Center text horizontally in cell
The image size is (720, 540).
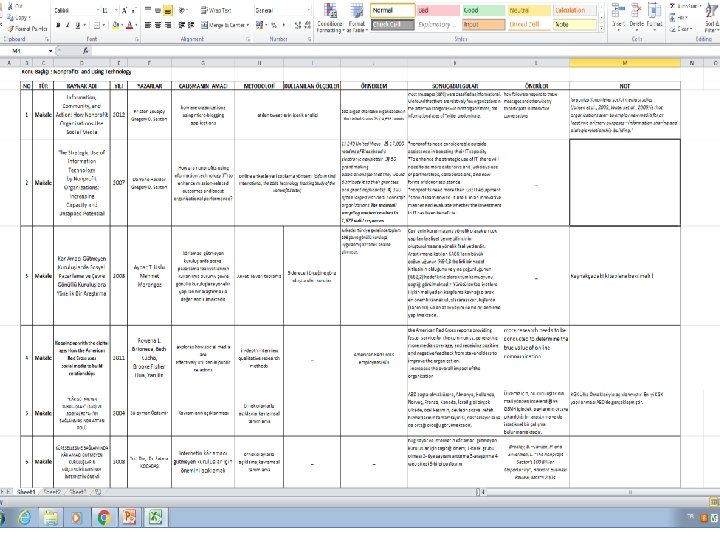coord(158,25)
